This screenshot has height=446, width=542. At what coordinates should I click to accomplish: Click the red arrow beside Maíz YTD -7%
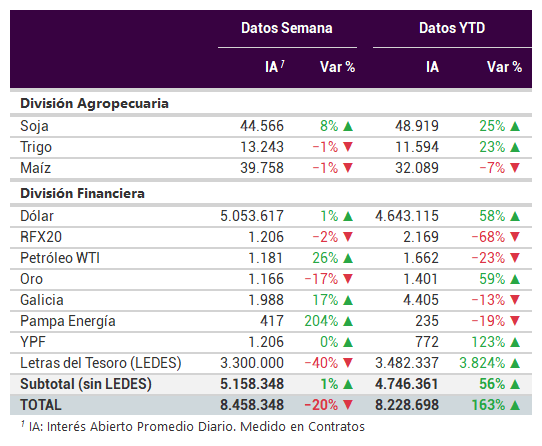[515, 168]
